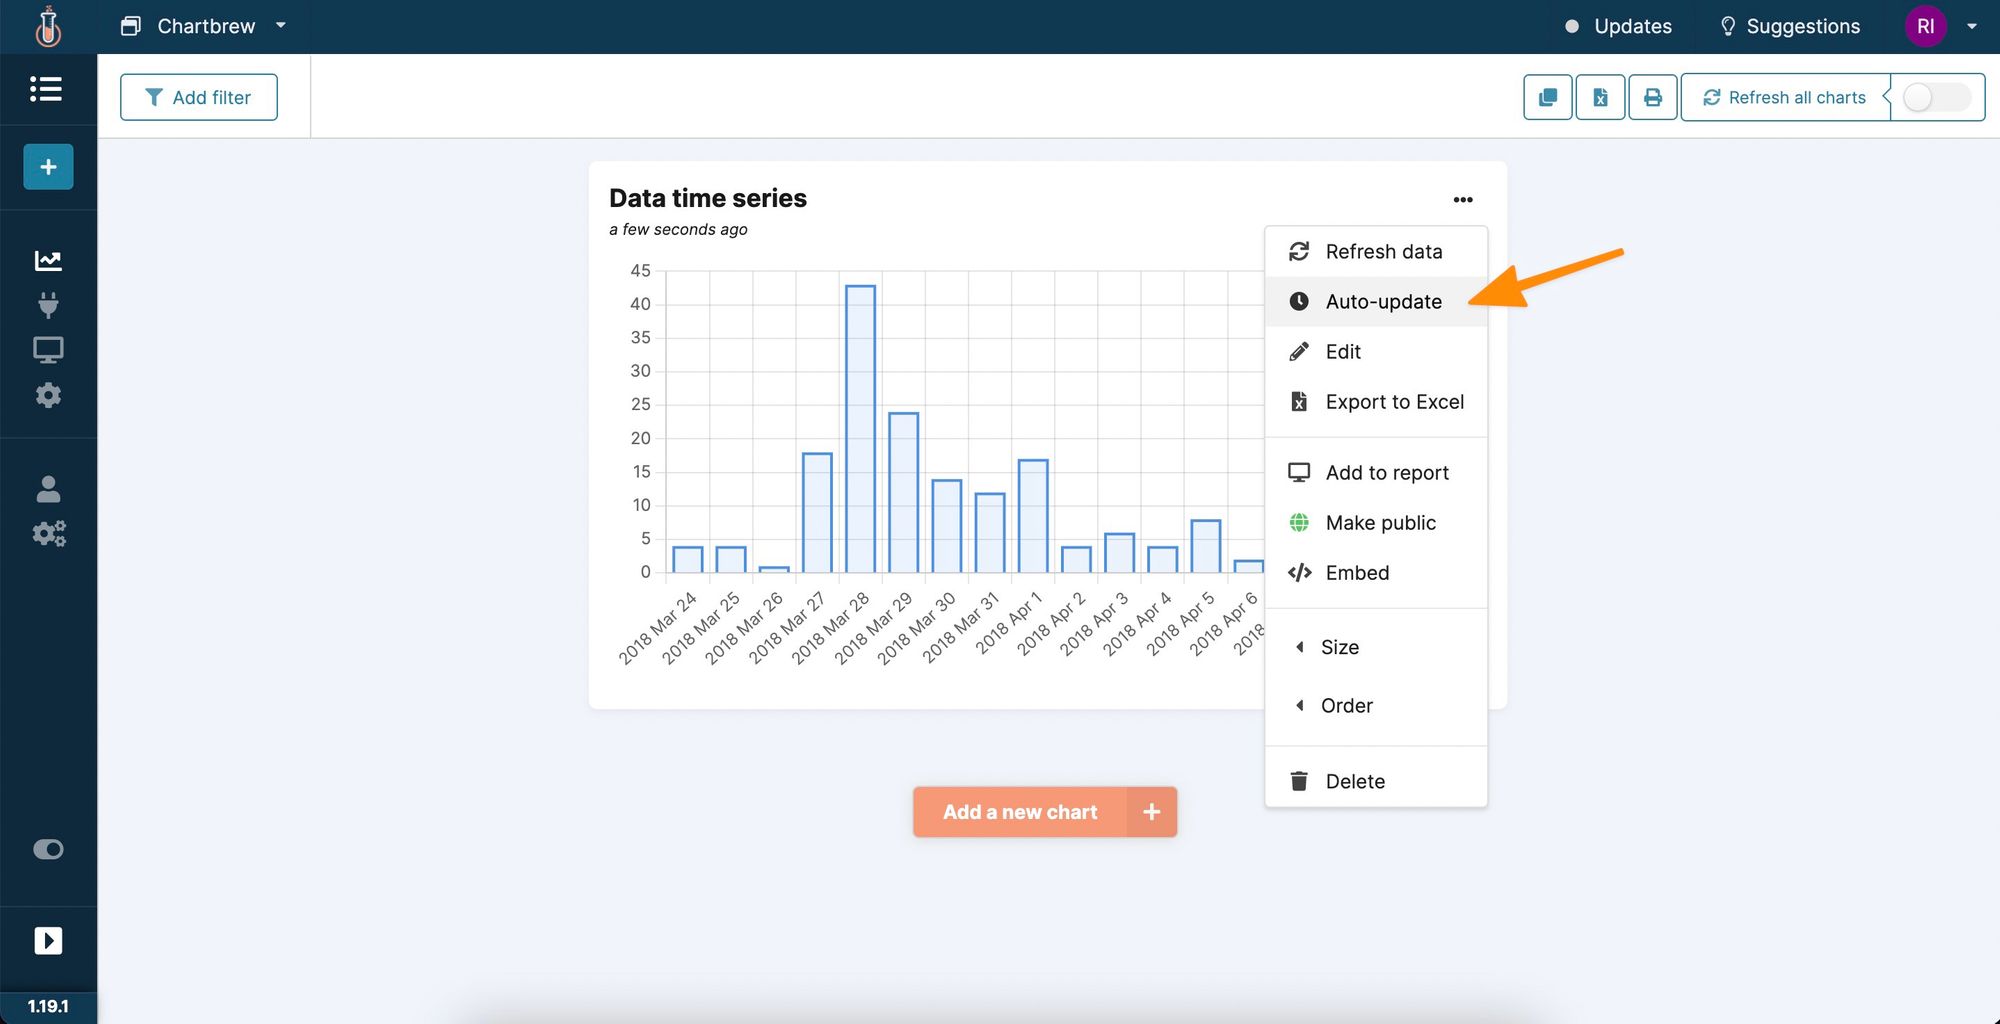Choose Make public in the chart menu

click(1380, 523)
